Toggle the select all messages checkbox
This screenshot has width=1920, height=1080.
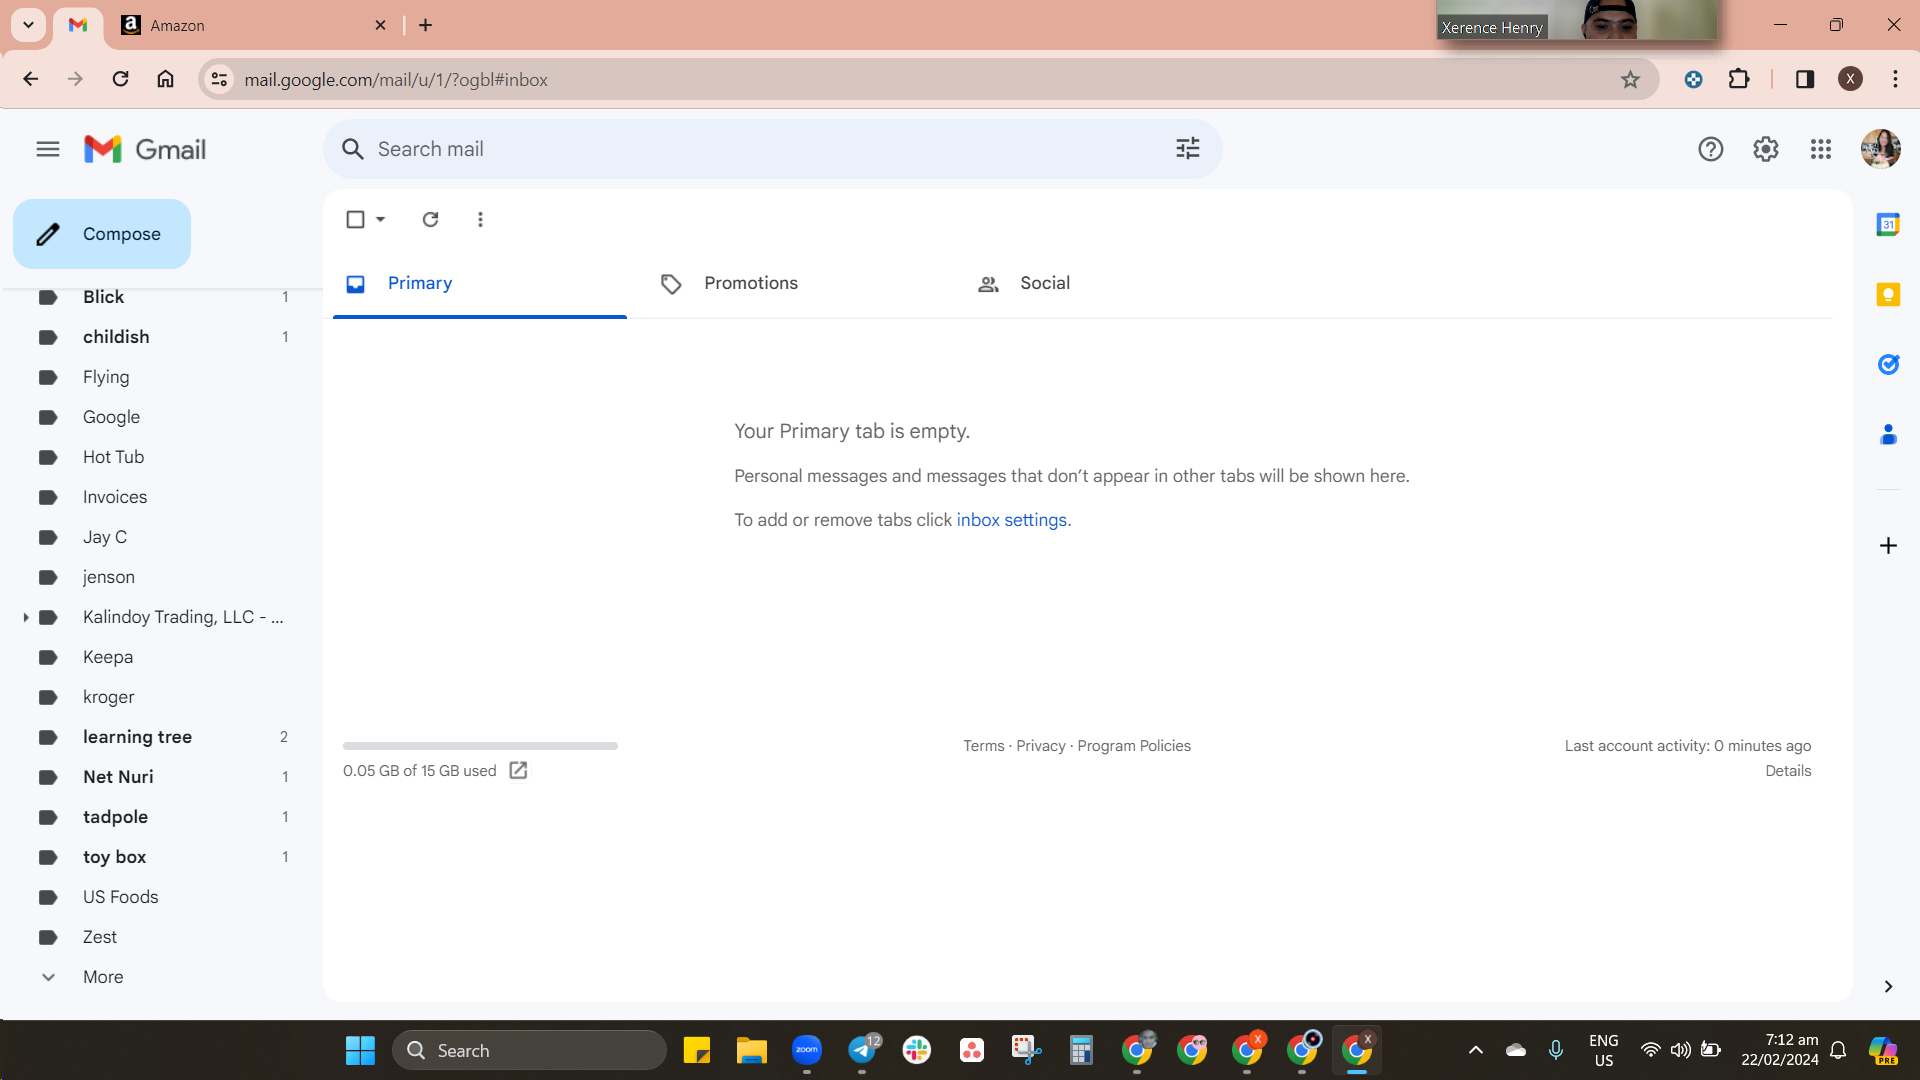(x=355, y=219)
